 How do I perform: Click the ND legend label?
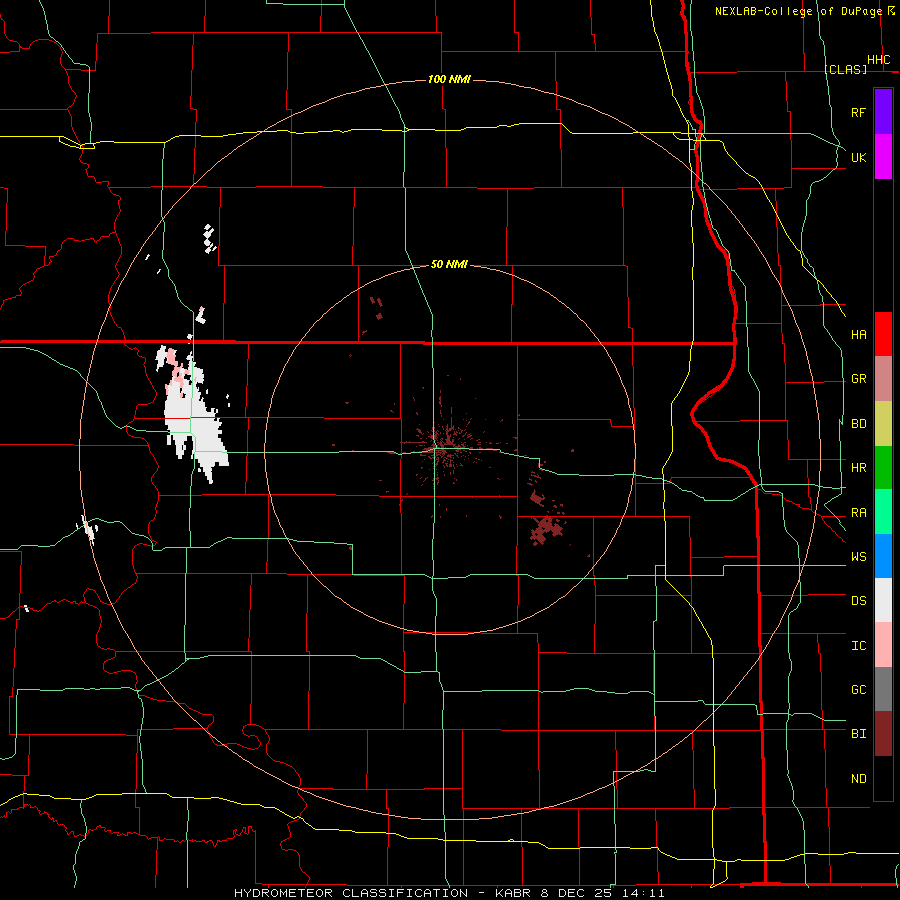(x=858, y=779)
